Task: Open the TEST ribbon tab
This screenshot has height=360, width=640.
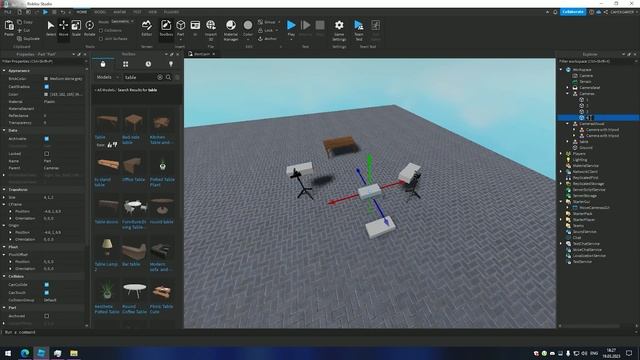Action: click(137, 12)
